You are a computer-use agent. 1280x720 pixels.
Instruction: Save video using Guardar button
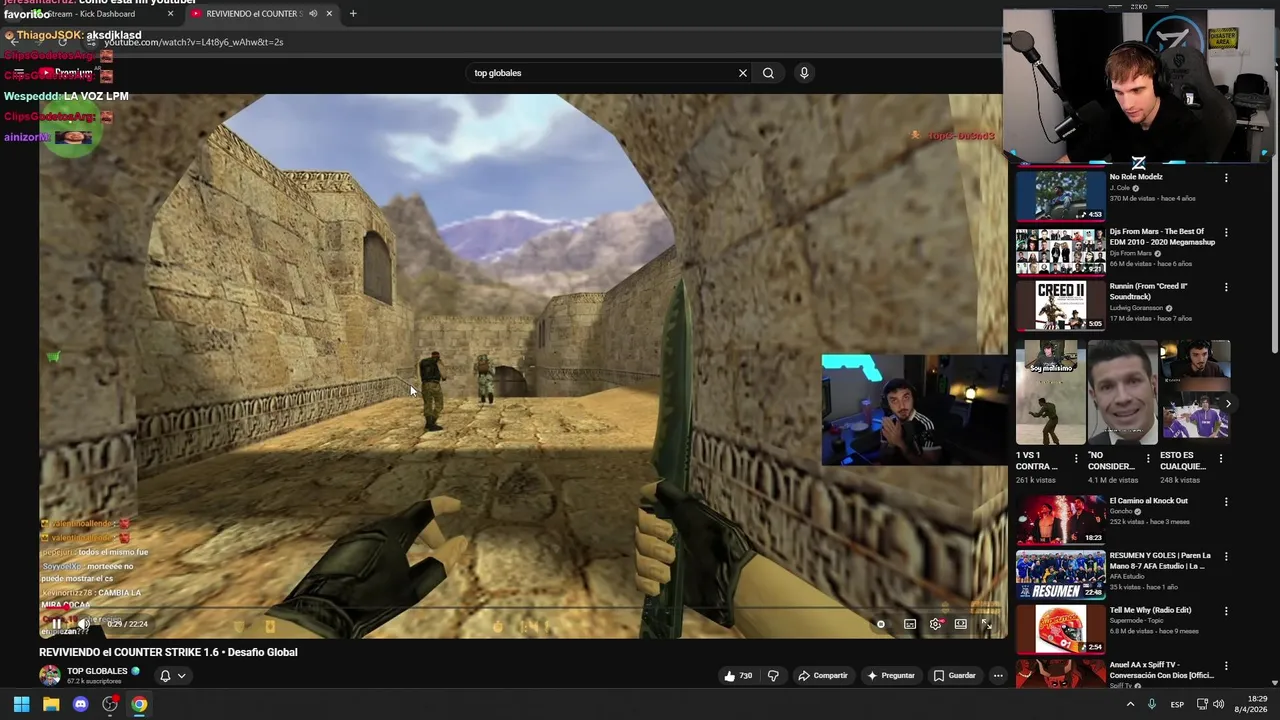coord(954,676)
